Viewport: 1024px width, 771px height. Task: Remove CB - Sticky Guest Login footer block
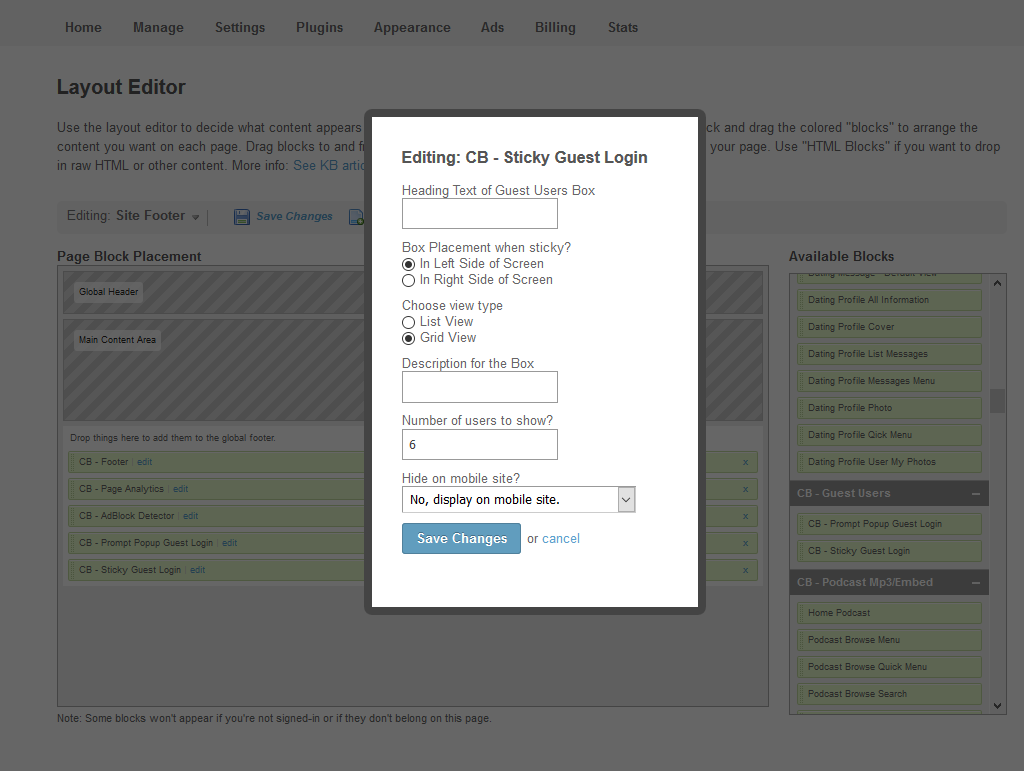pyautogui.click(x=745, y=570)
